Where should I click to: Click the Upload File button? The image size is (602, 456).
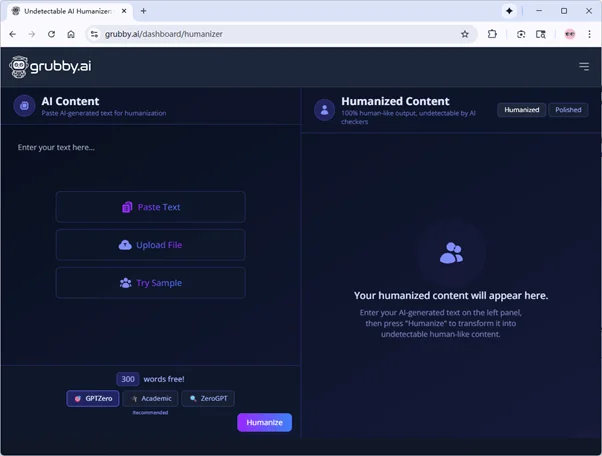tap(150, 245)
